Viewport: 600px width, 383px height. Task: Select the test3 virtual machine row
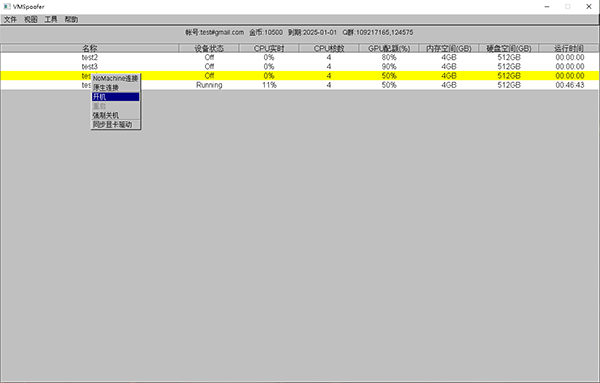pyautogui.click(x=299, y=67)
